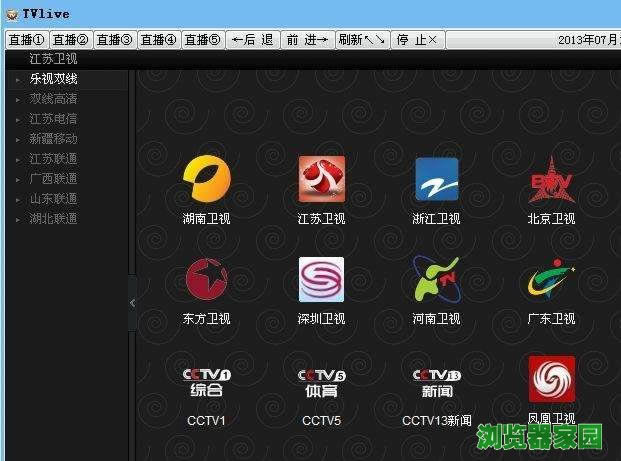This screenshot has height=461, width=621.
Task: Click the 河南卫视 channel label
Action: coord(436,319)
